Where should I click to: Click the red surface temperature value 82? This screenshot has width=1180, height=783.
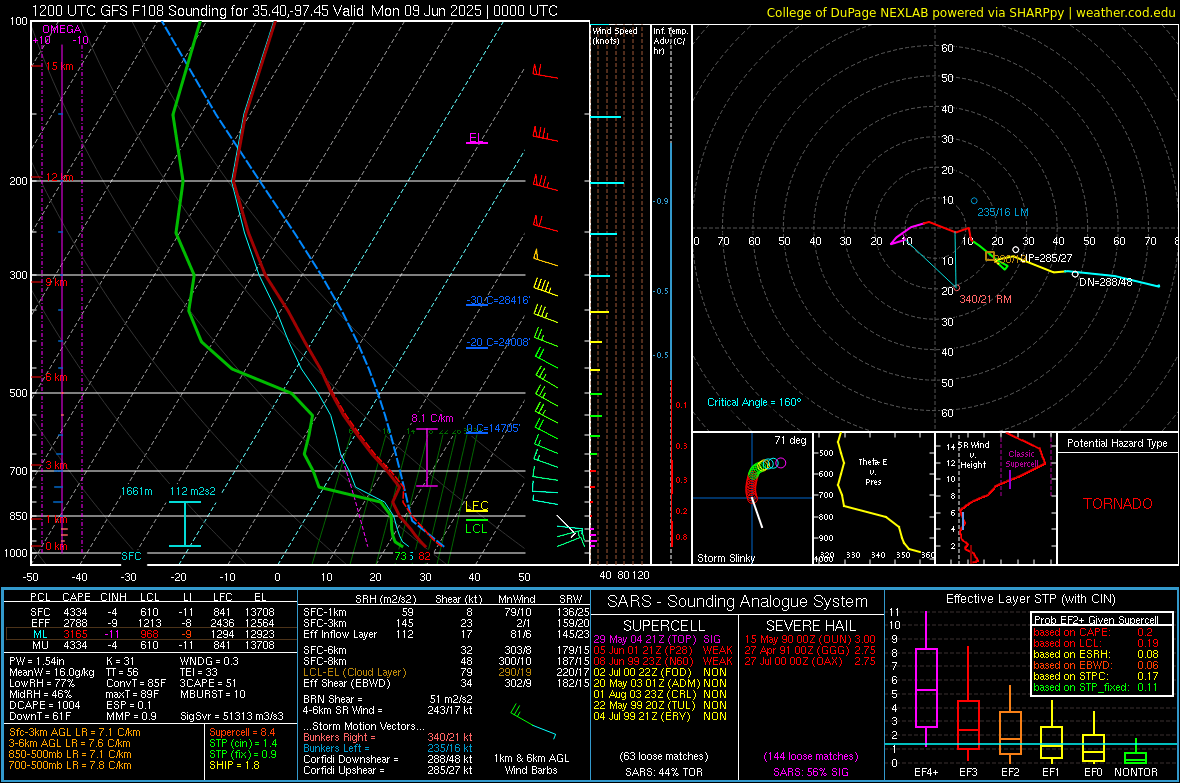424,556
